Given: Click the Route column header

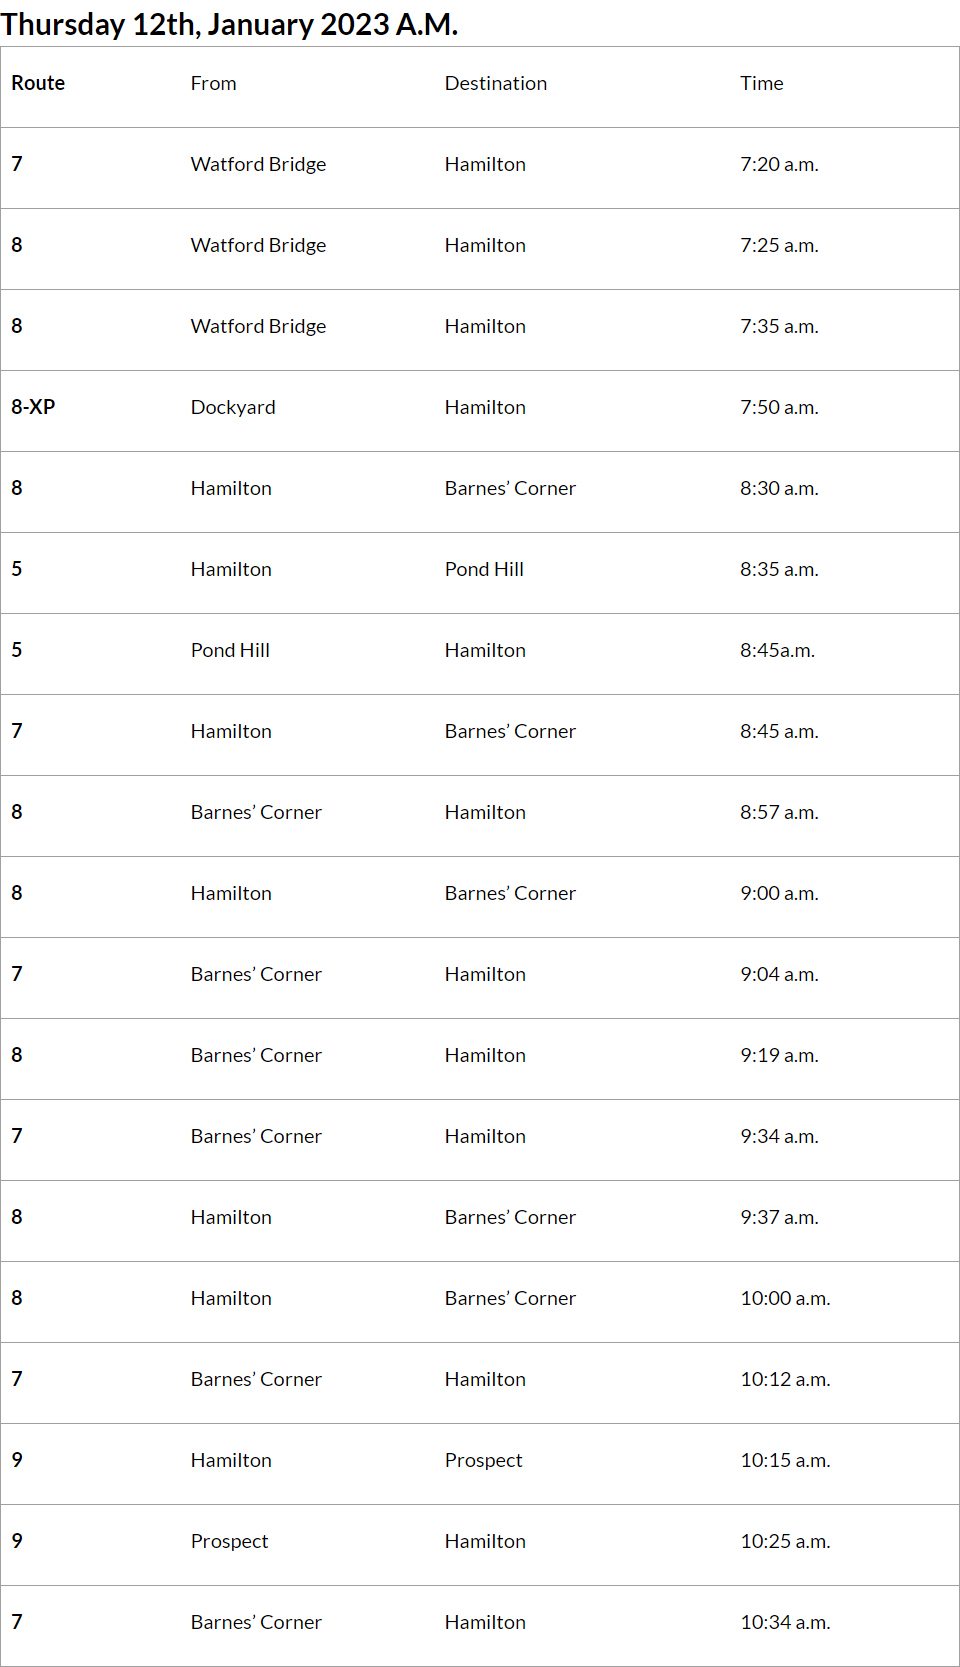Looking at the screenshot, I should tap(38, 83).
